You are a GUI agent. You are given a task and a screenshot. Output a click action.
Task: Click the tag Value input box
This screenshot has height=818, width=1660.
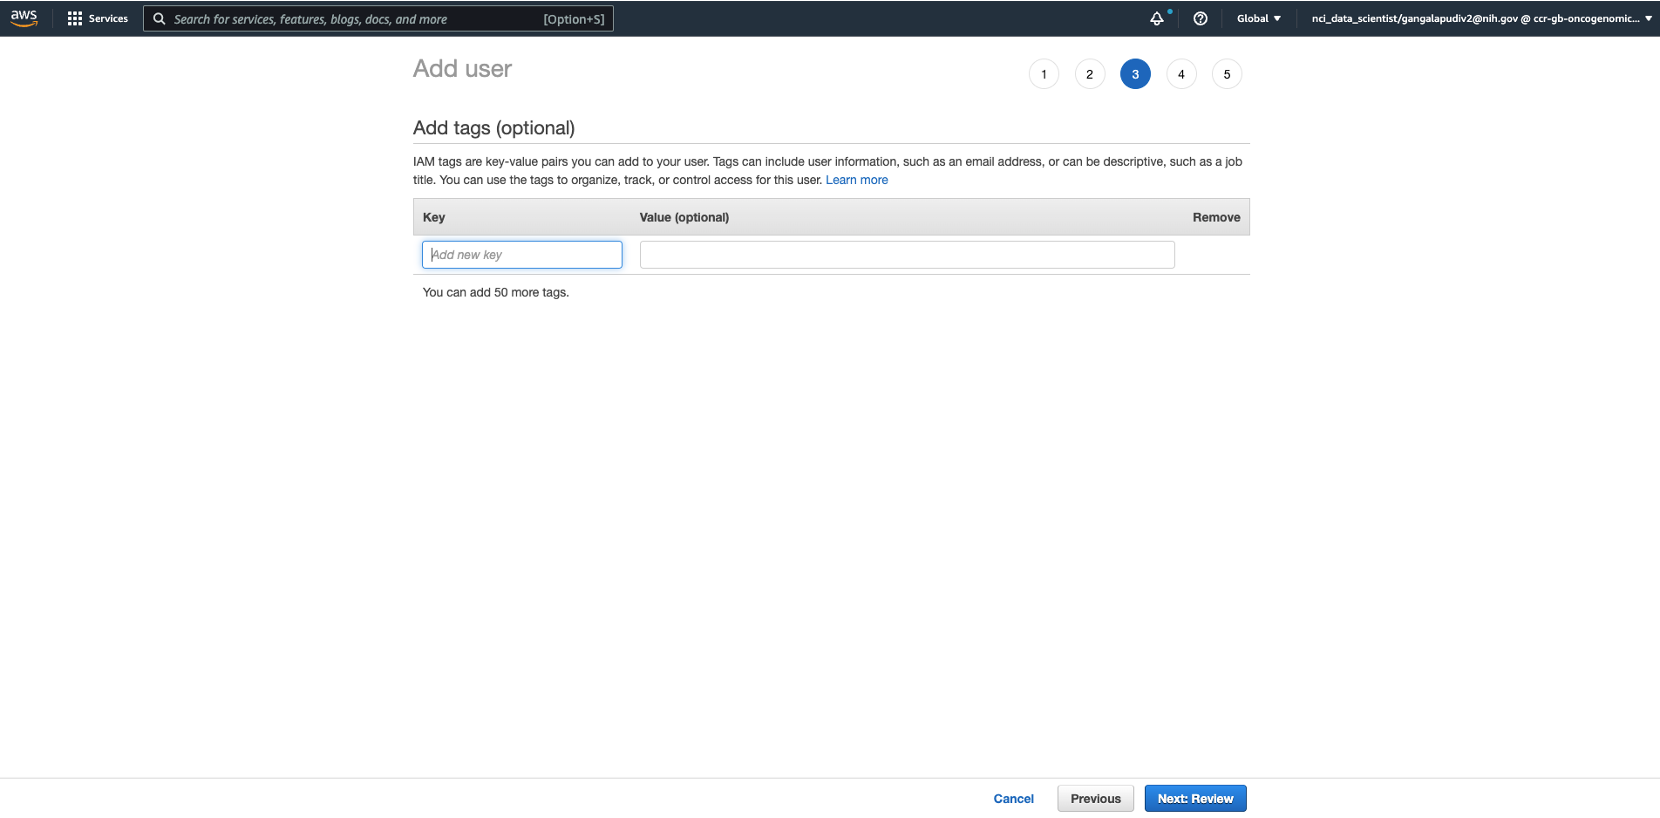tap(907, 255)
